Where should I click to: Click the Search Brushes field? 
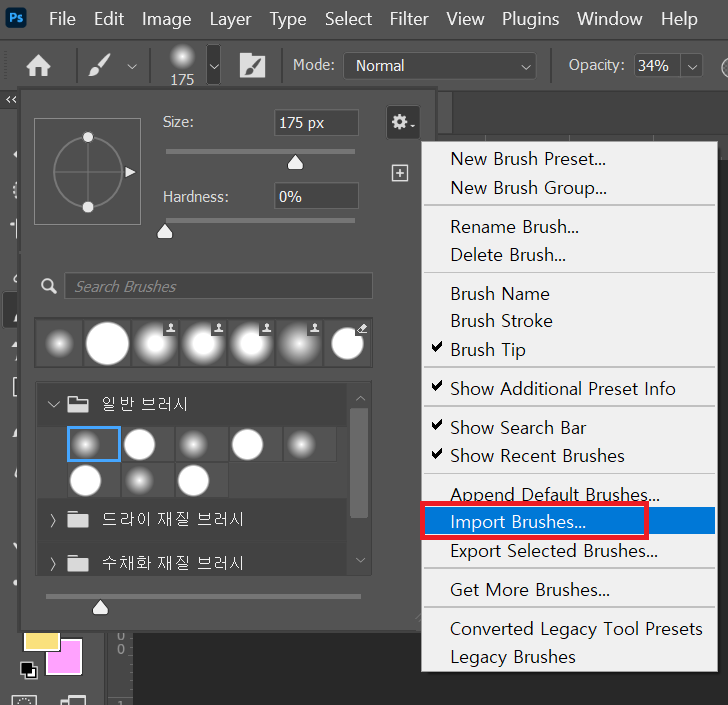pos(218,286)
